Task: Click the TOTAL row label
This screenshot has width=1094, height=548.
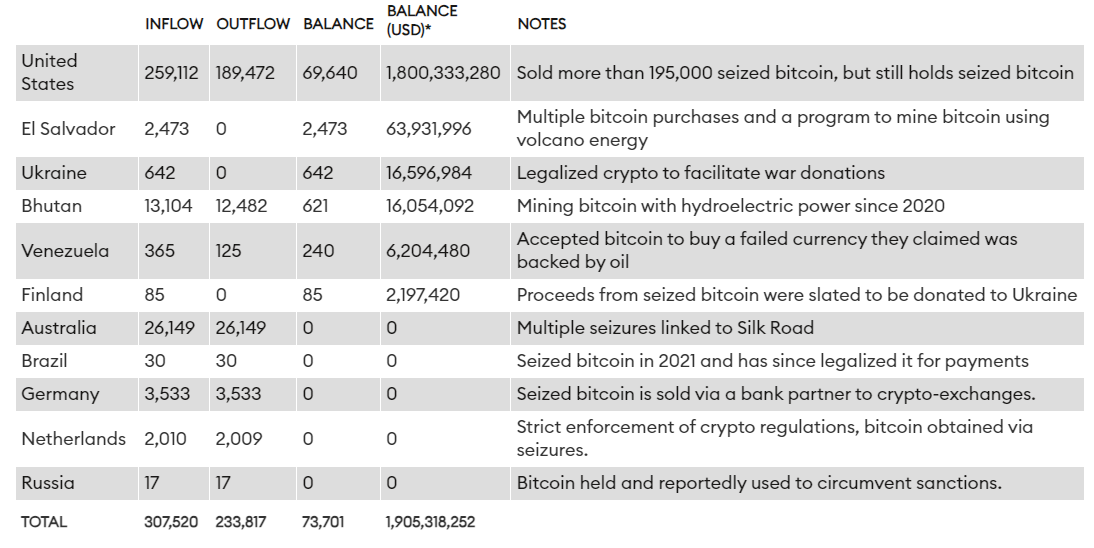Action: [44, 521]
